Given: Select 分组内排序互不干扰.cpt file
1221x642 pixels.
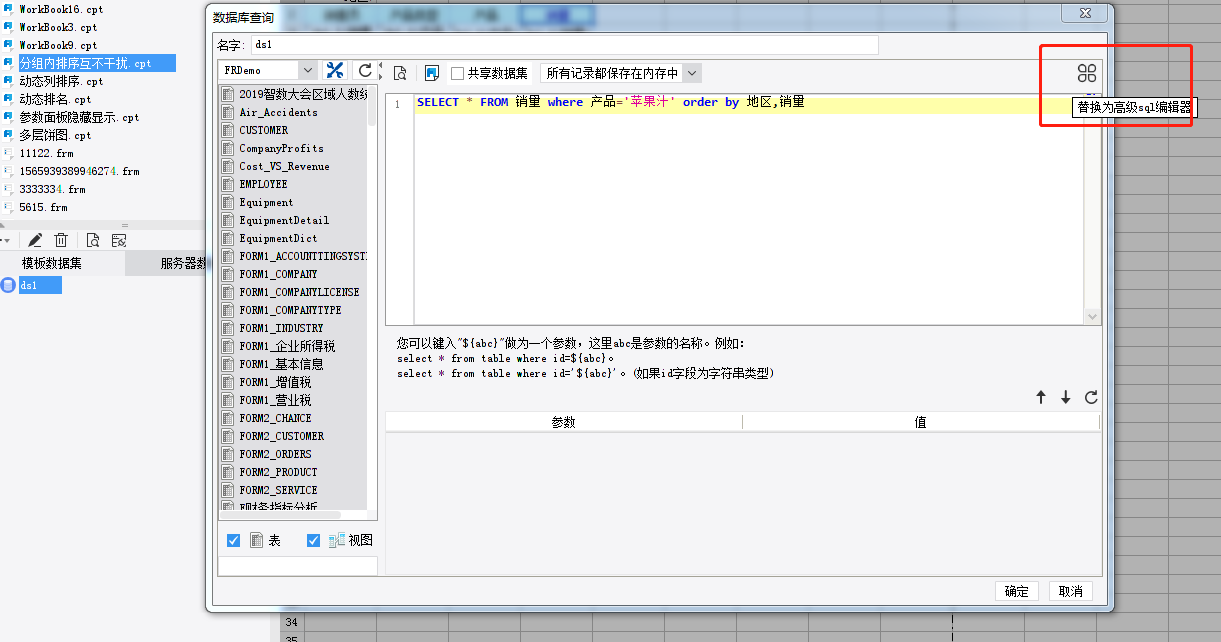Looking at the screenshot, I should 96,63.
